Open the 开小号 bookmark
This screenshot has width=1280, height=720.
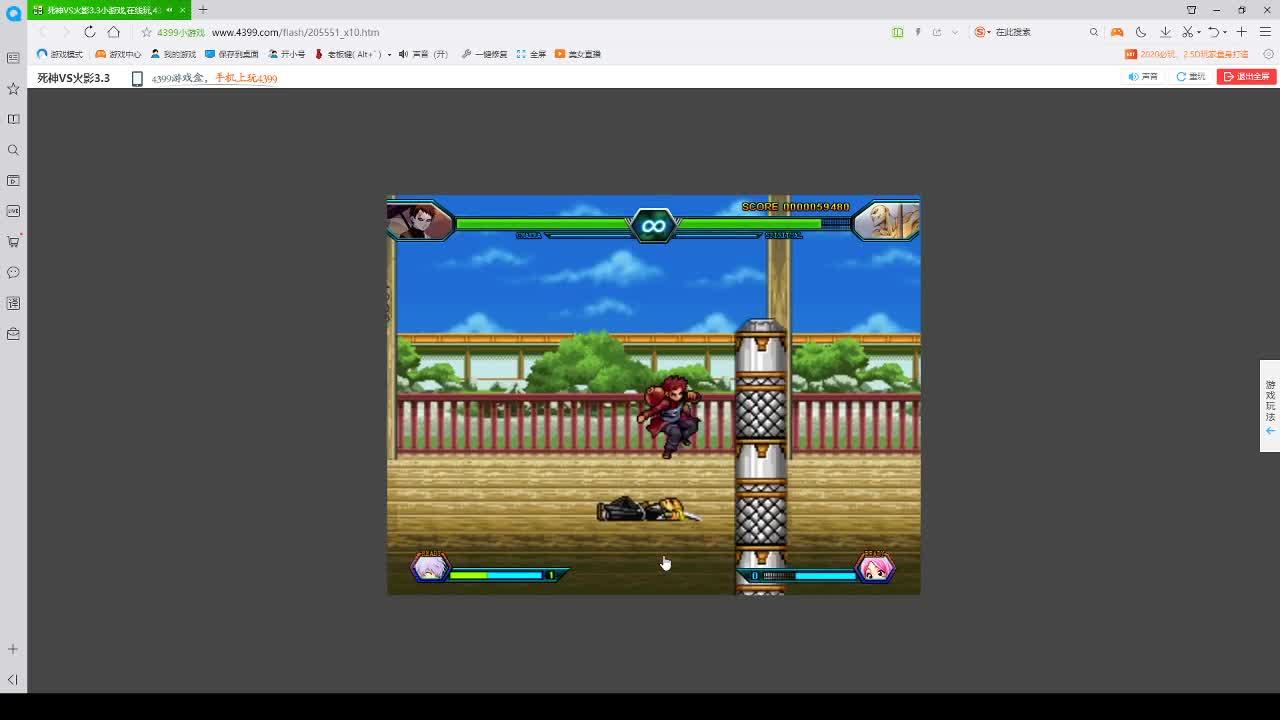click(286, 54)
